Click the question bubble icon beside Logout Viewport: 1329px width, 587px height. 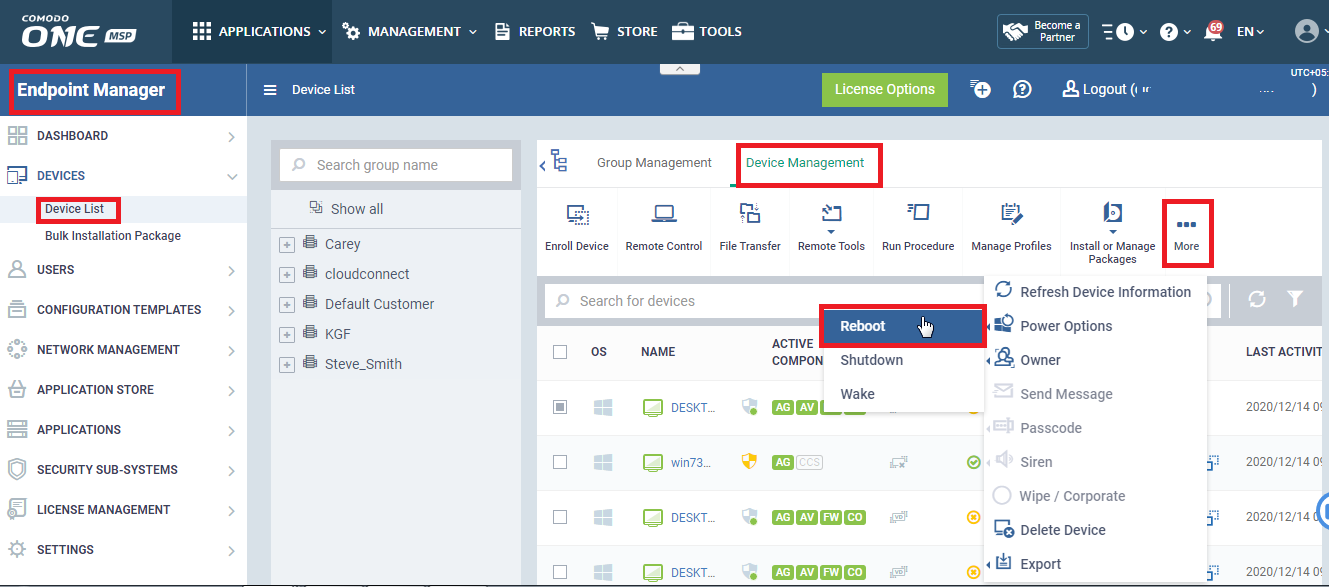1022,89
